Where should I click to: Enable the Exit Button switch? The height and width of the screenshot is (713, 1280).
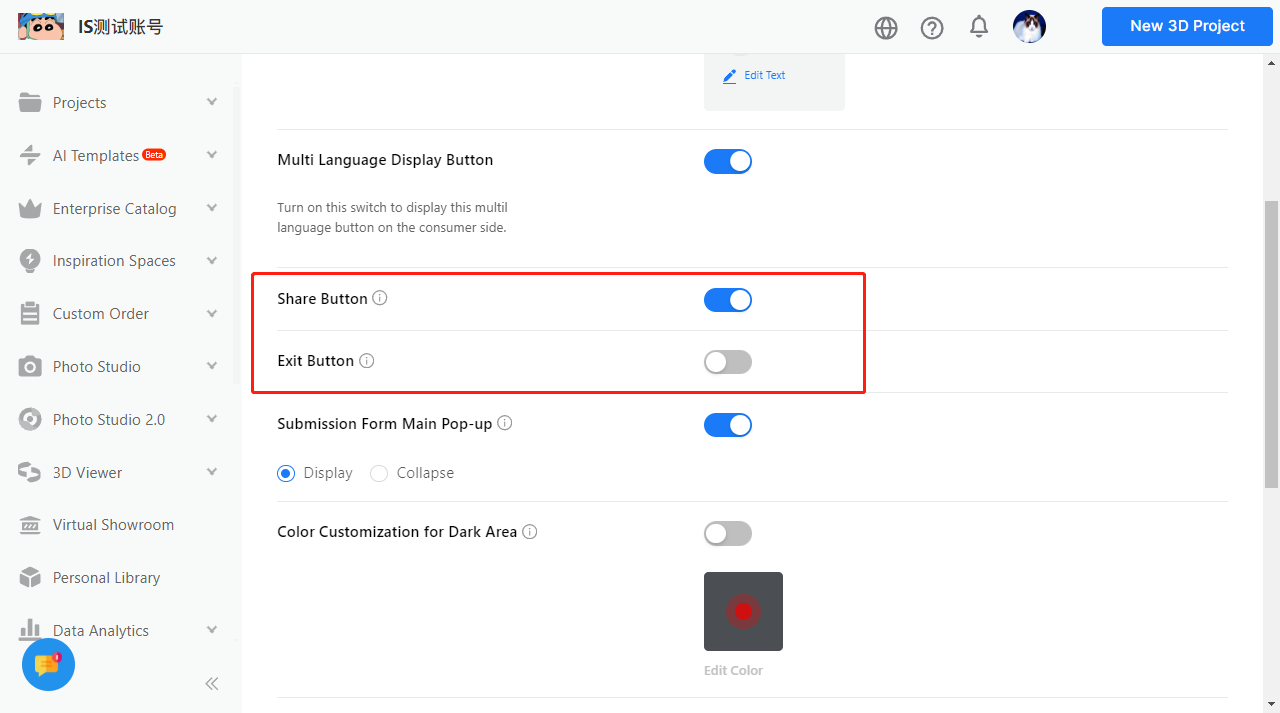pyautogui.click(x=728, y=362)
